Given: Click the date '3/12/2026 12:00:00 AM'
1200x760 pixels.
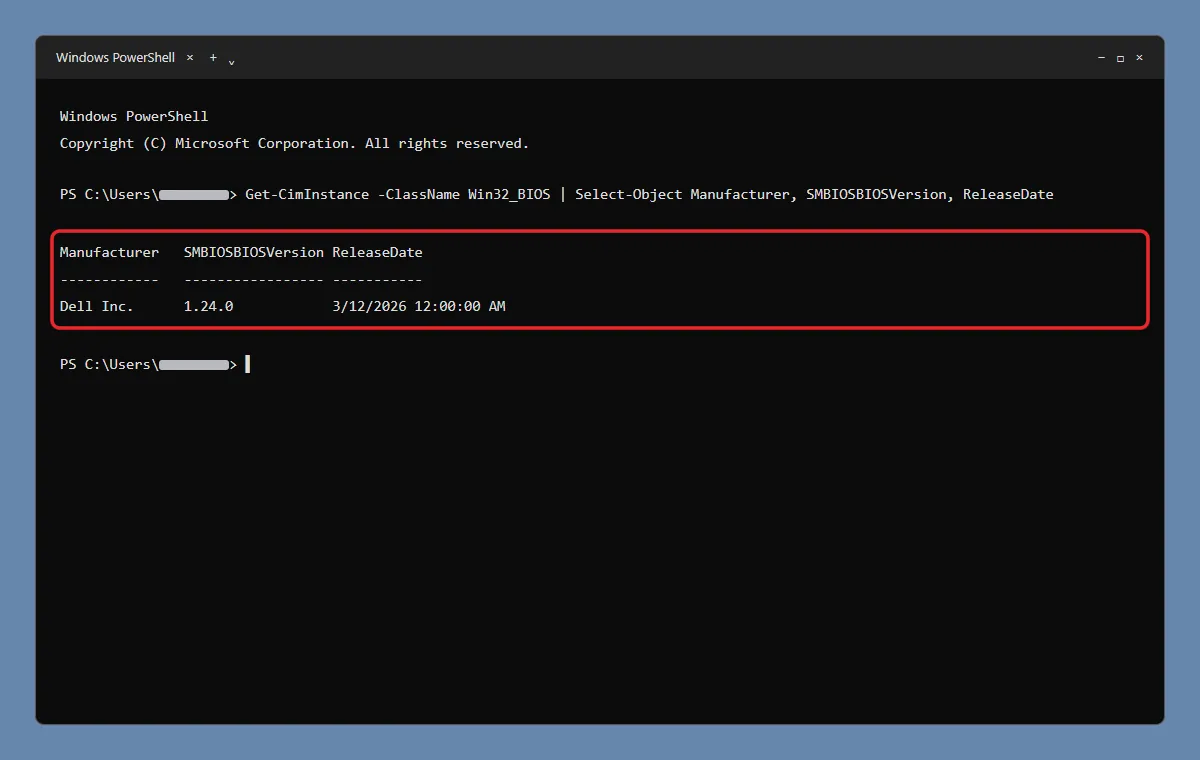Looking at the screenshot, I should (x=419, y=306).
